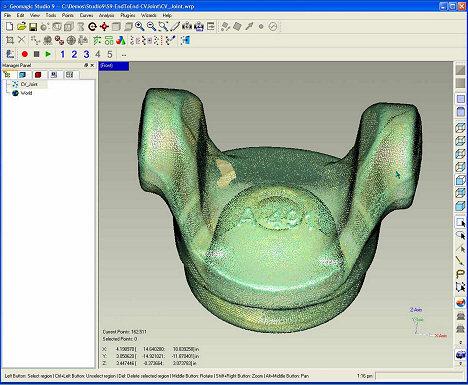Click the colored shapes icon in points toolbar
The width and height of the screenshot is (468, 385).
[x=121, y=41]
